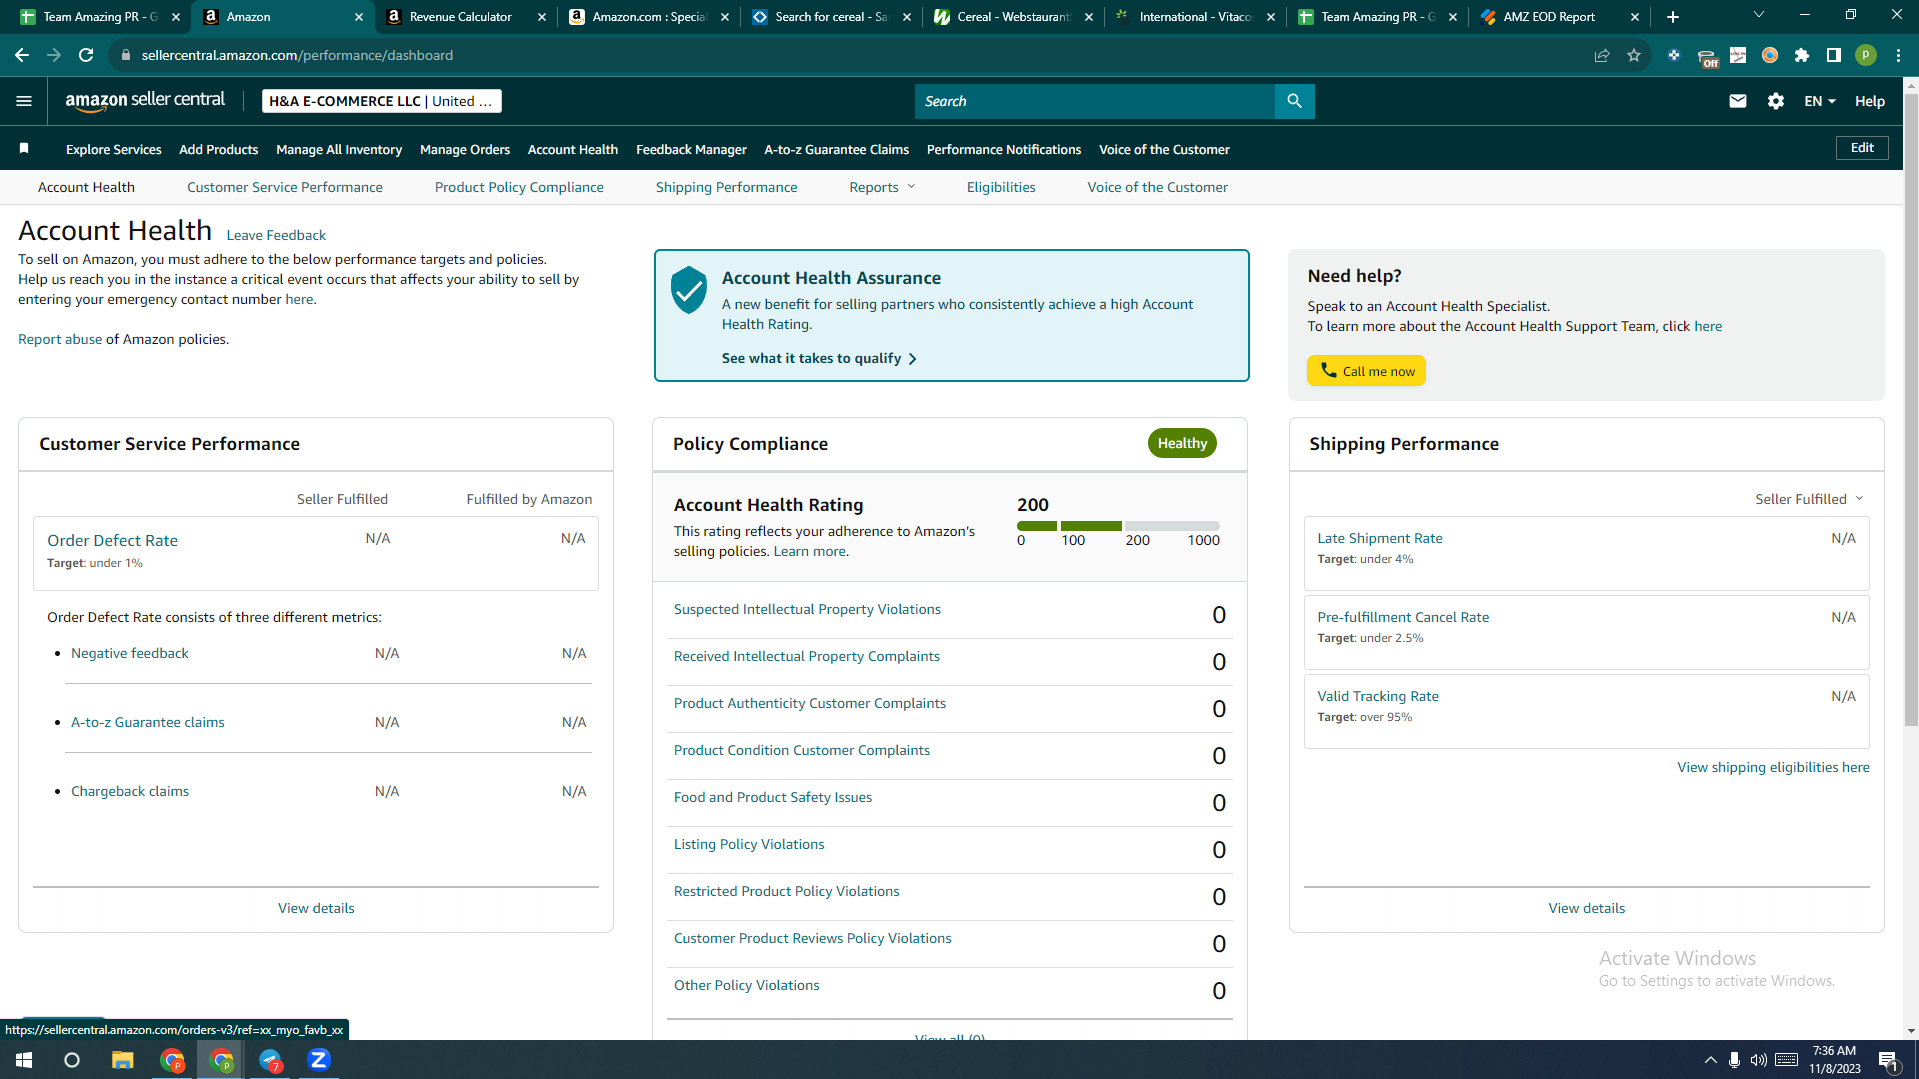Reload the page with the refresh icon

pos(86,55)
